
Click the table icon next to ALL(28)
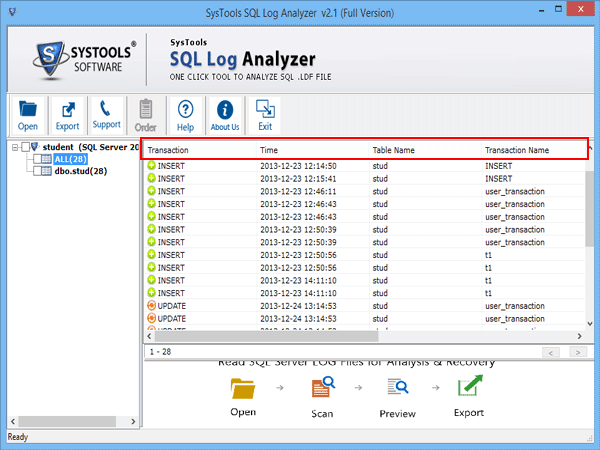[x=46, y=159]
